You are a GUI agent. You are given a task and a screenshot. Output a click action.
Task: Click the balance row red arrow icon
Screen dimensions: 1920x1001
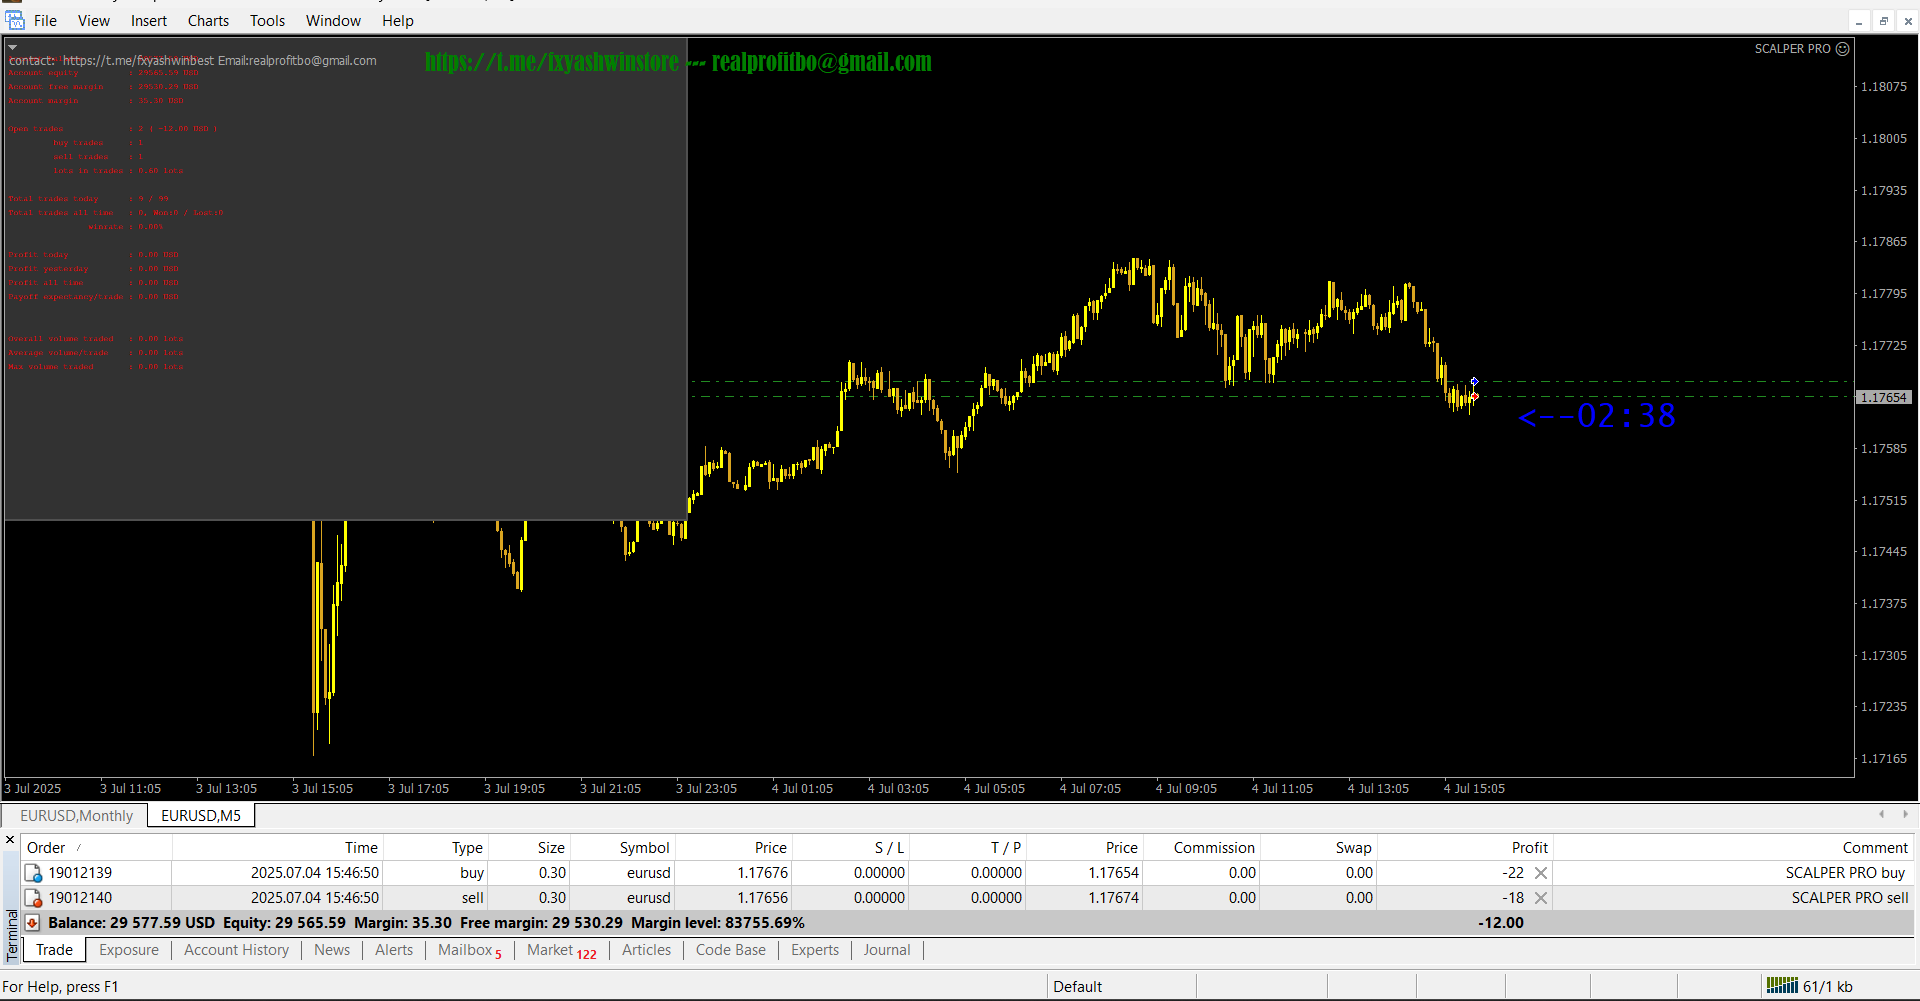[32, 923]
